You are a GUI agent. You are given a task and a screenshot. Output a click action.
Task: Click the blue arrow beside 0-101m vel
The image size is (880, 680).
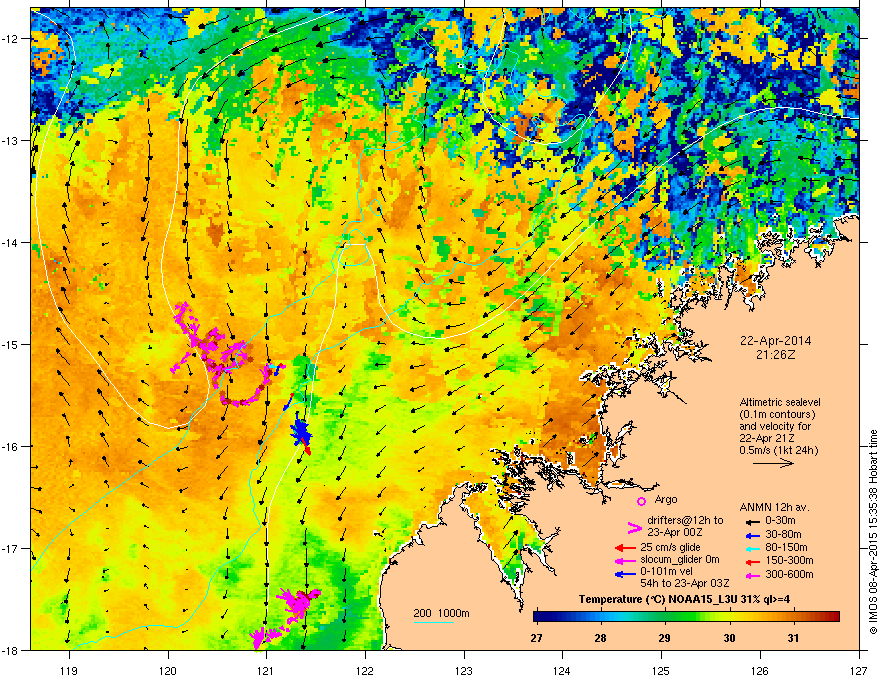(625, 573)
